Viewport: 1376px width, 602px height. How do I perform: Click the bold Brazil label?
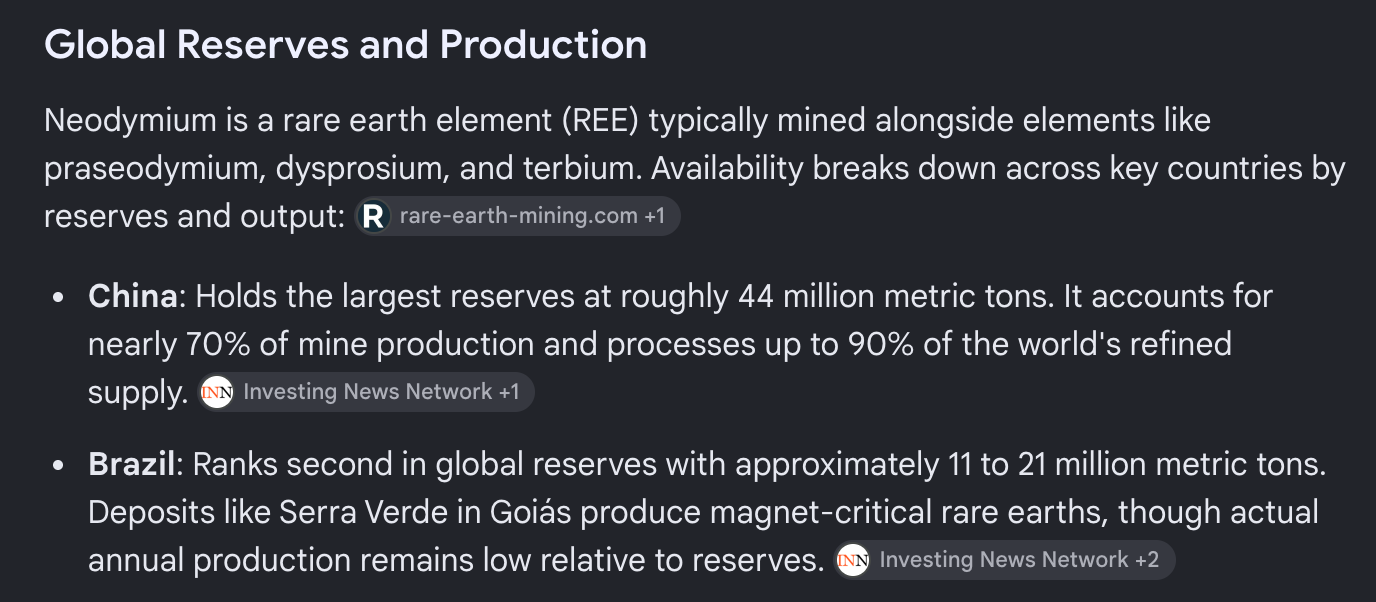click(x=132, y=464)
